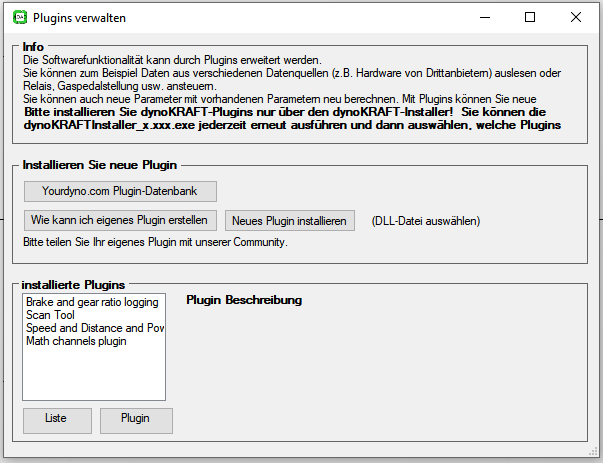Click 'Wie kann ich eigenes Plugin erstellen'
This screenshot has height=463, width=603.
pyautogui.click(x=120, y=220)
